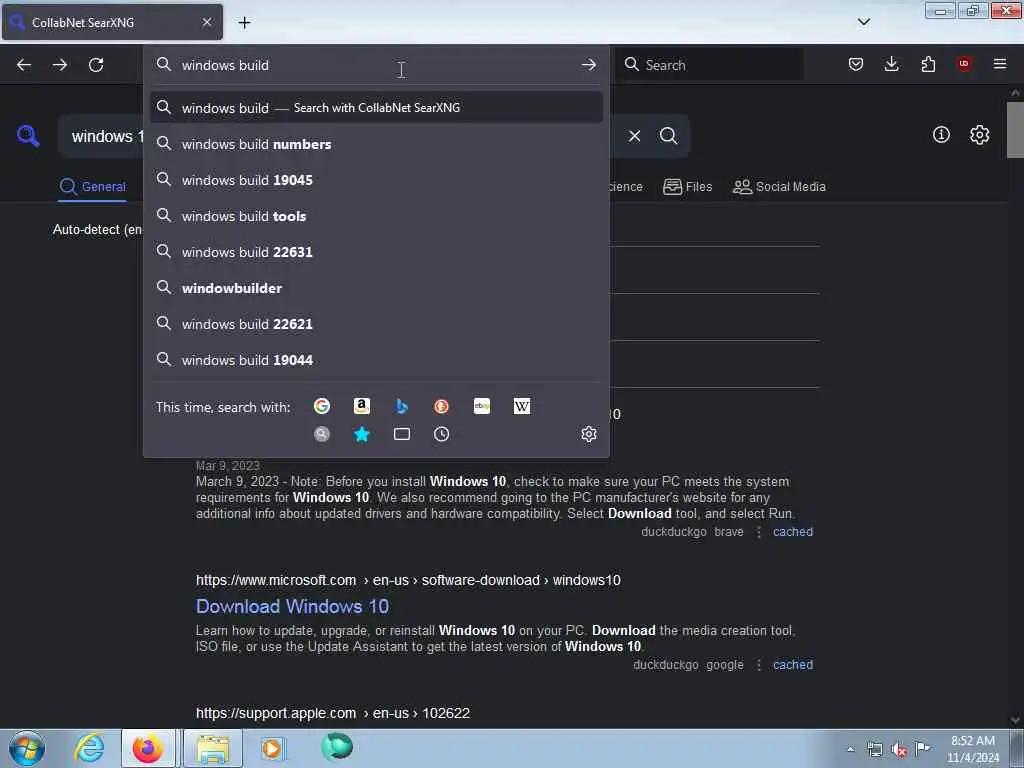
Task: Select suggestion windows build numbers
Action: point(376,144)
